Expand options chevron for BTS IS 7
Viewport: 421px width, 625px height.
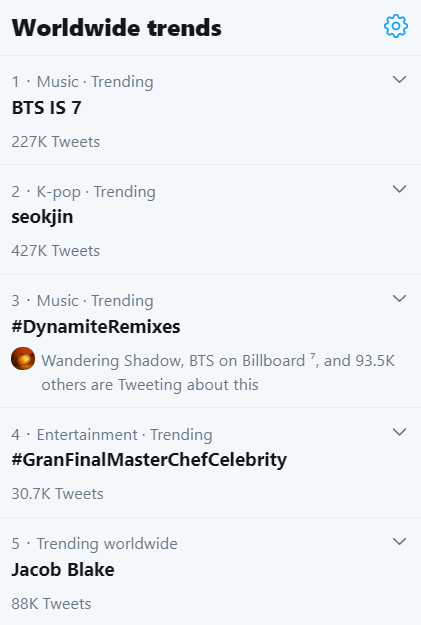[x=399, y=80]
